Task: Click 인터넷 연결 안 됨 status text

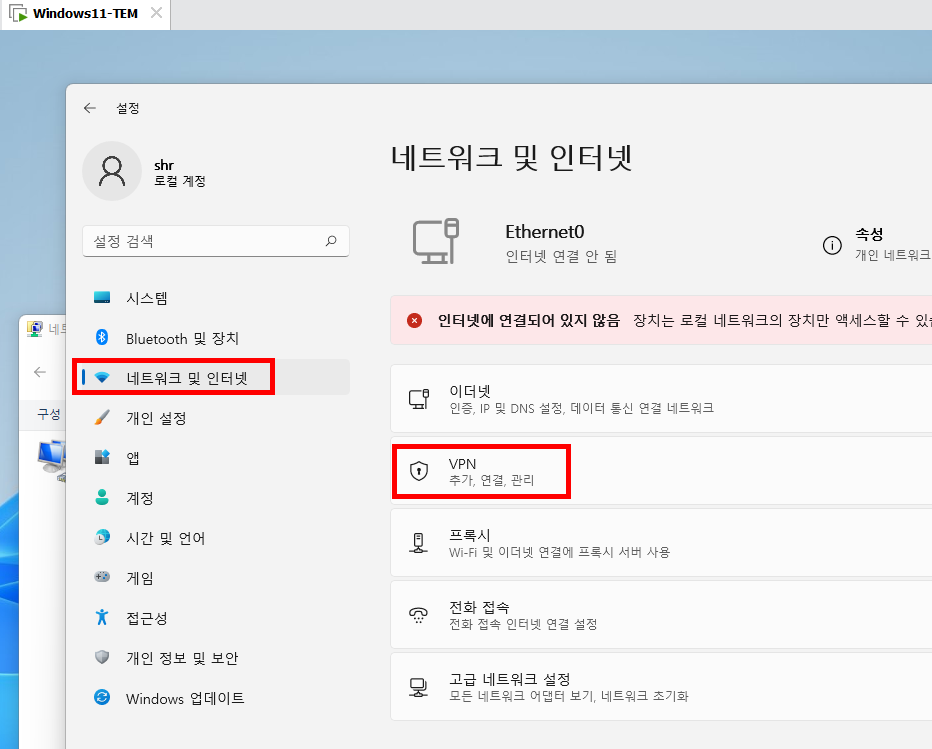Action: tap(561, 257)
